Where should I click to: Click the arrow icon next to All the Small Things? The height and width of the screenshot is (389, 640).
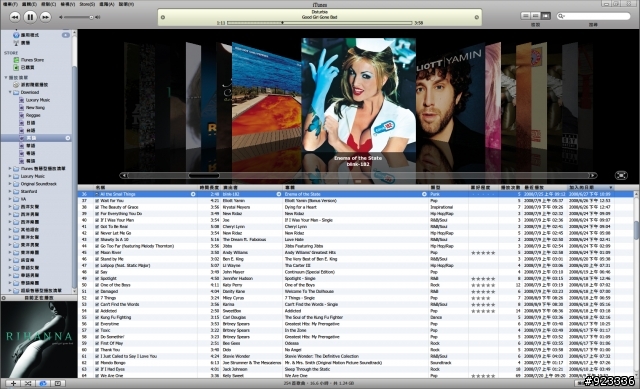(193, 194)
